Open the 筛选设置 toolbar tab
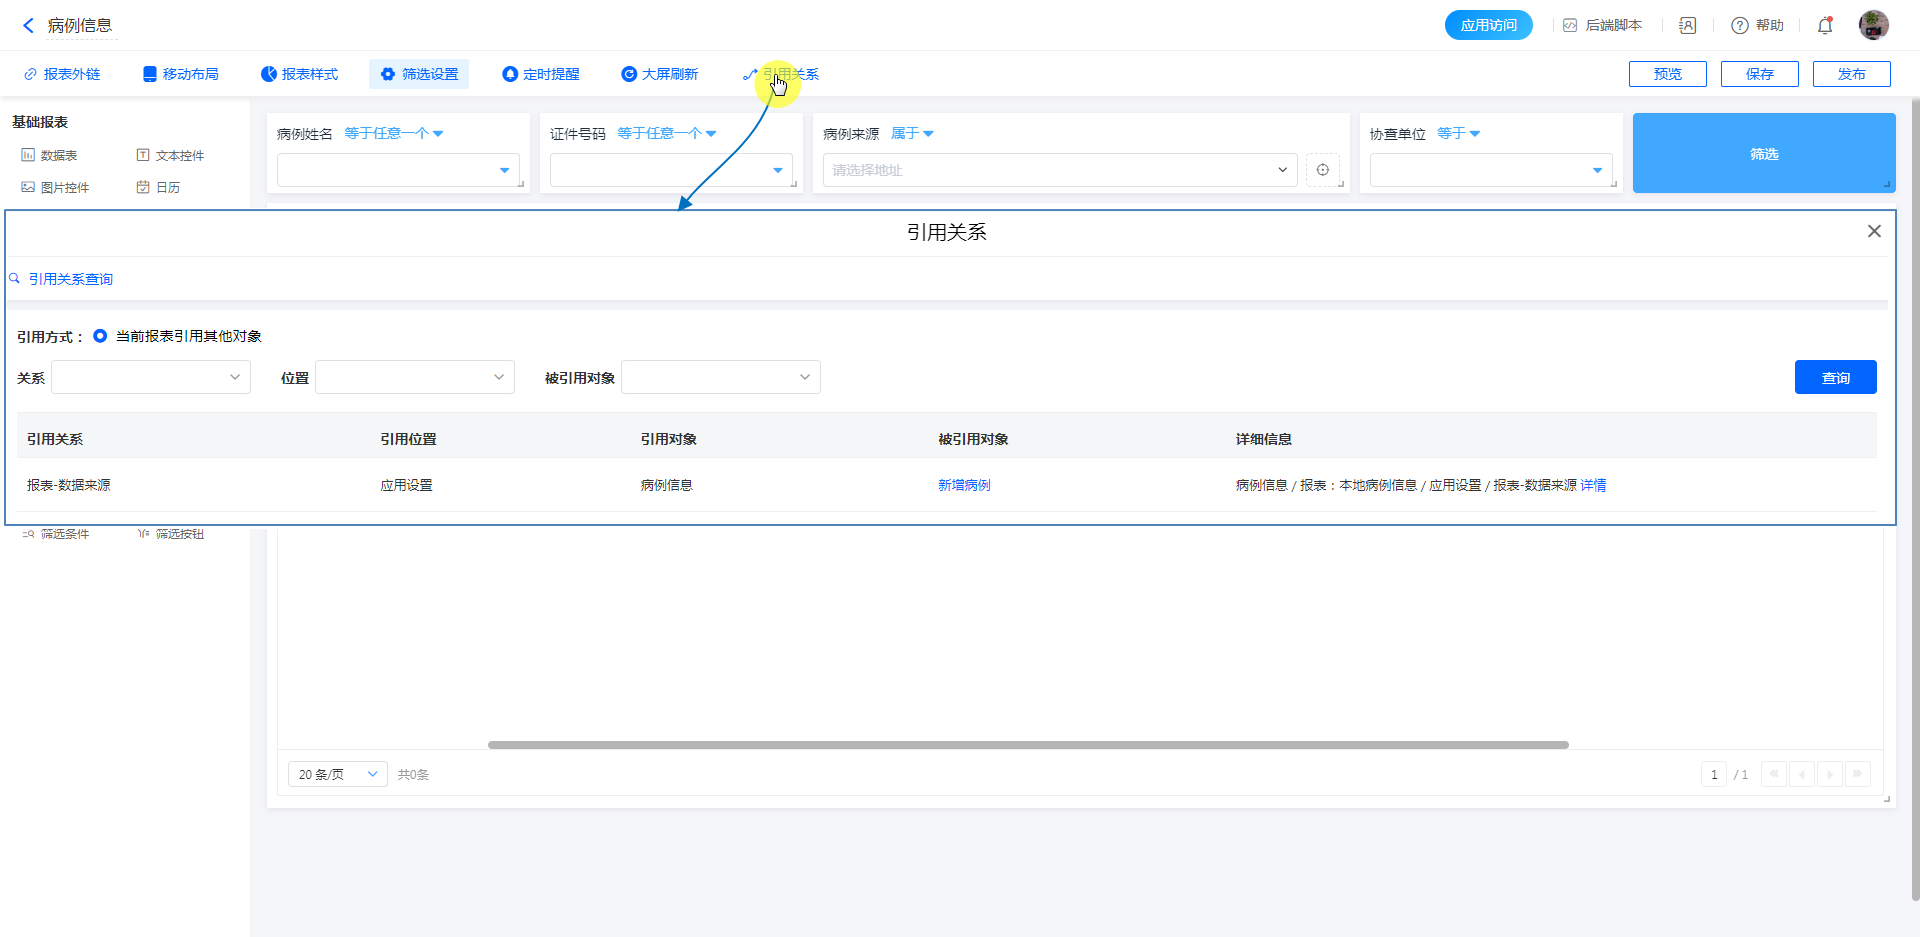This screenshot has height=937, width=1920. [x=419, y=74]
